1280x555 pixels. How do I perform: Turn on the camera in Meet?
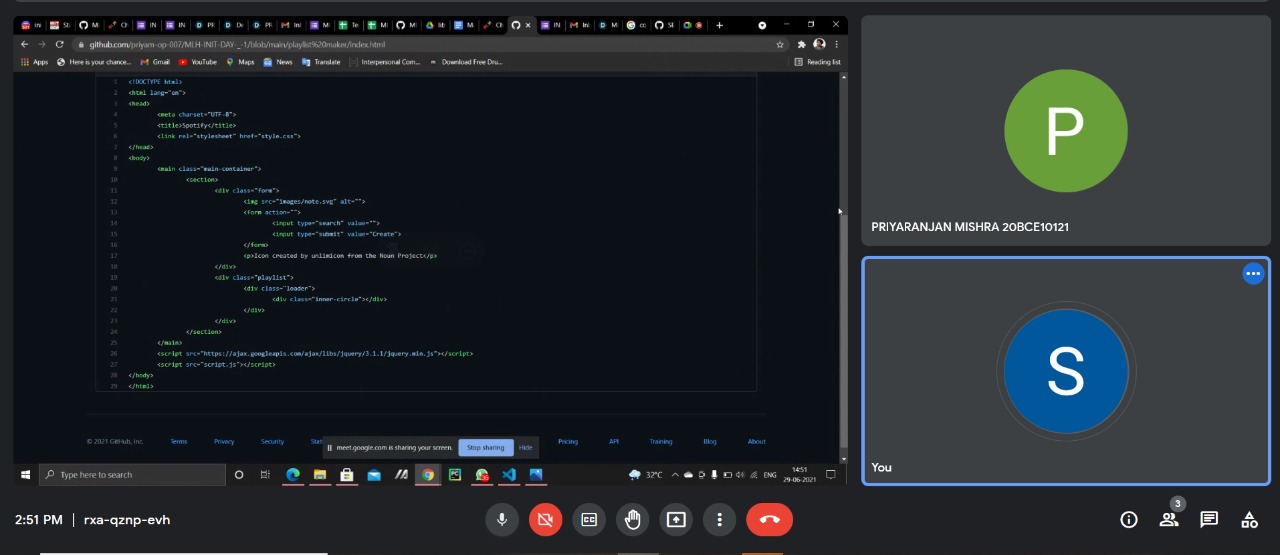(546, 520)
